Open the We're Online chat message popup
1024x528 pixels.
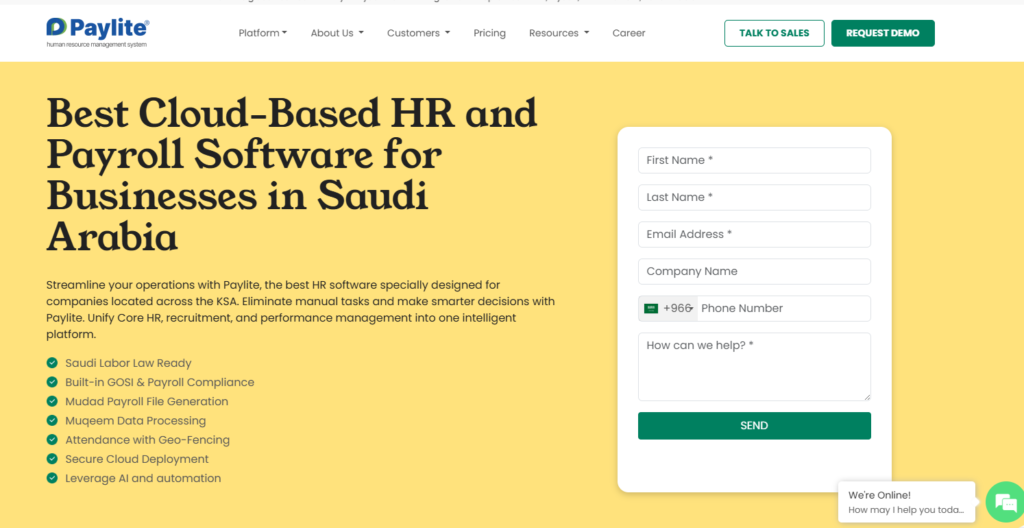[x=906, y=503]
